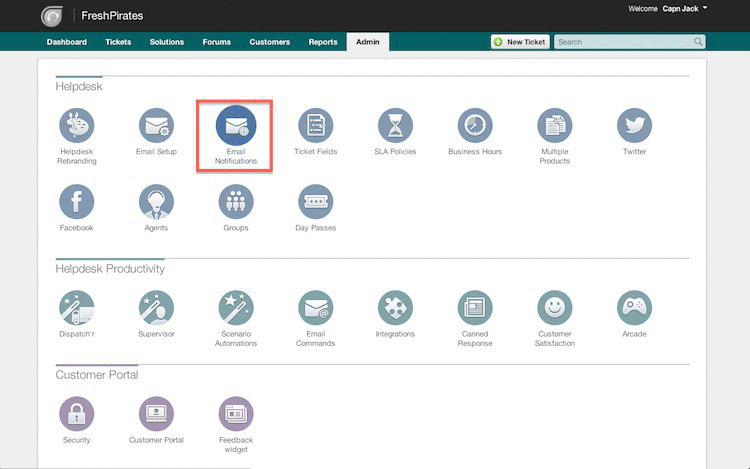Open the Forums tab

pos(217,42)
